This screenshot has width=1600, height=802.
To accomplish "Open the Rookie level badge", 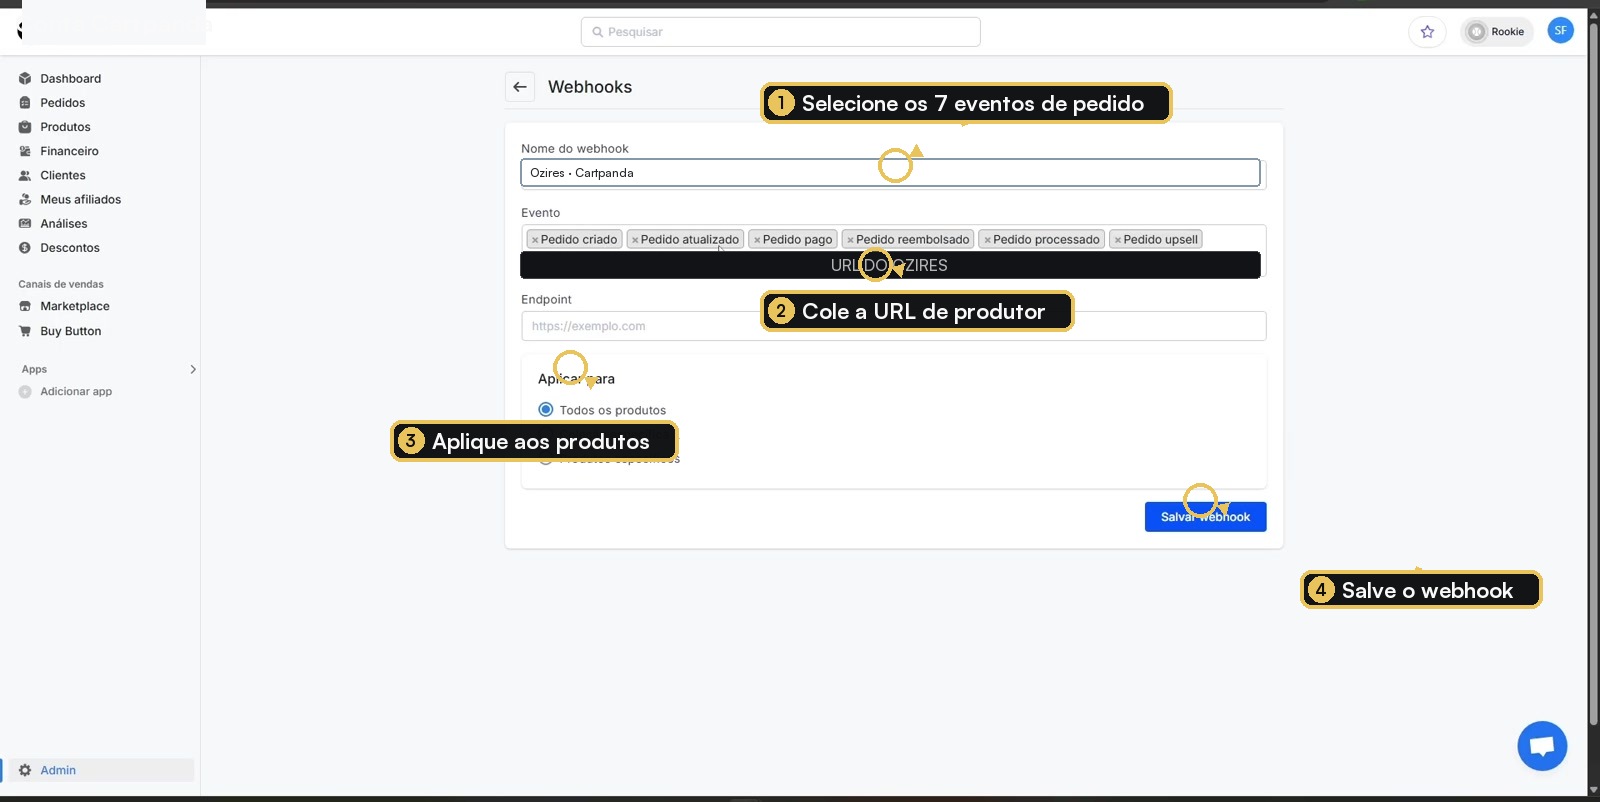I will [x=1496, y=32].
